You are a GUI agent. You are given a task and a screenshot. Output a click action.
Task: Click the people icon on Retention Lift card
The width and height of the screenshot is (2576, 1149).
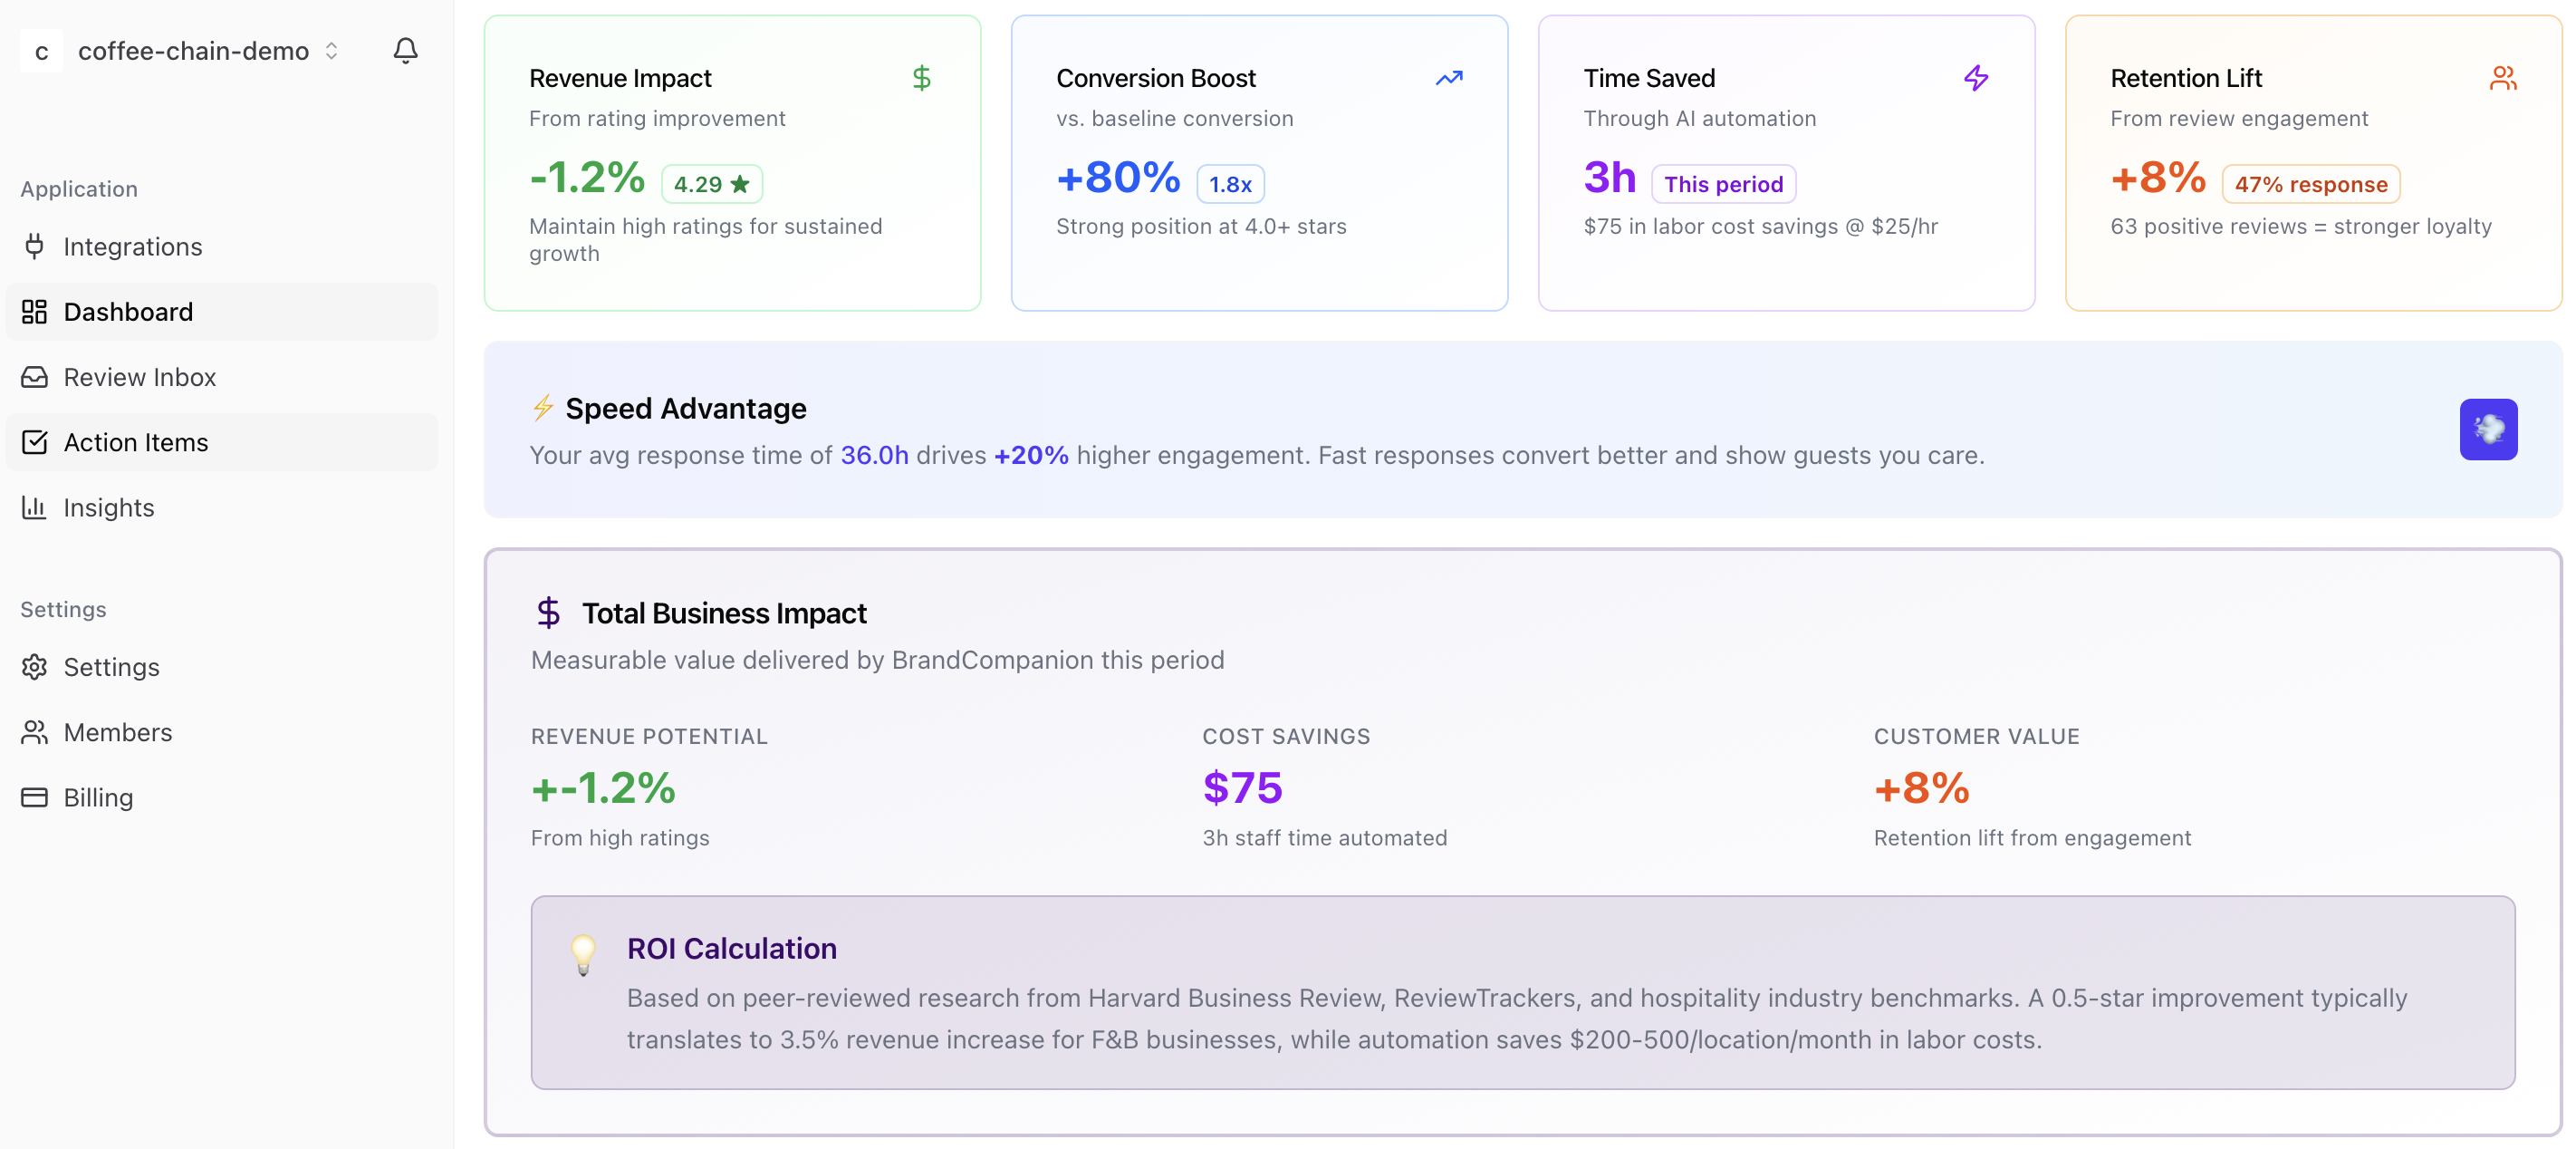pyautogui.click(x=2504, y=77)
